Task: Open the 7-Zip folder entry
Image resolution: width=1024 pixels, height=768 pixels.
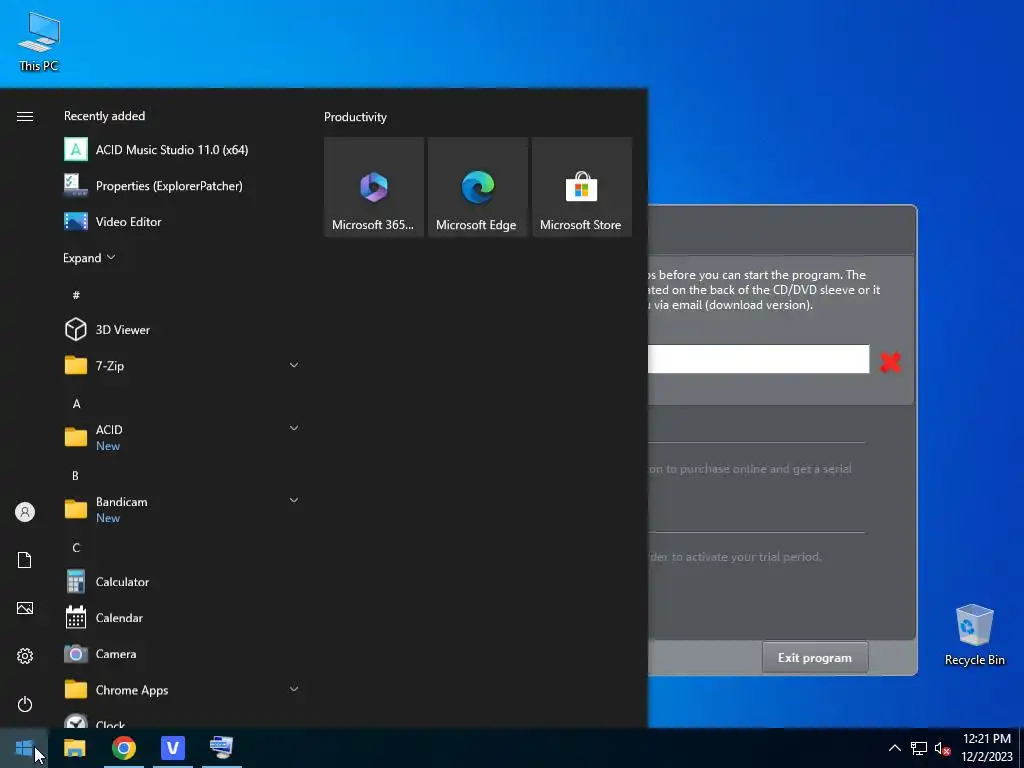Action: click(x=182, y=366)
